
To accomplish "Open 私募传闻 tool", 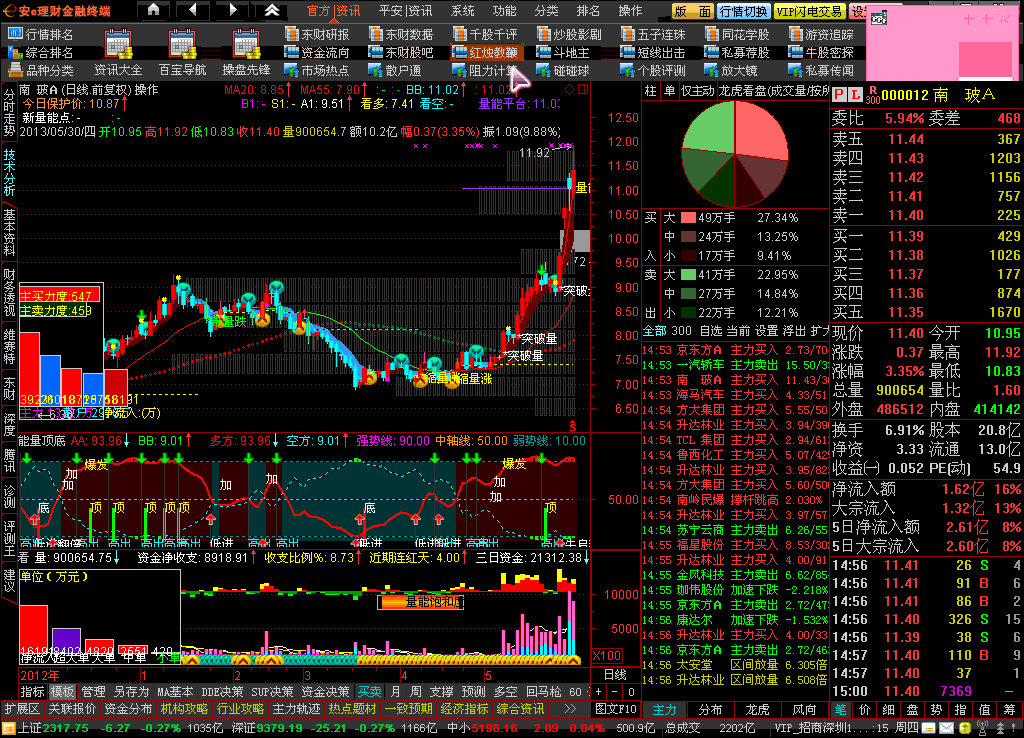I will click(x=821, y=70).
